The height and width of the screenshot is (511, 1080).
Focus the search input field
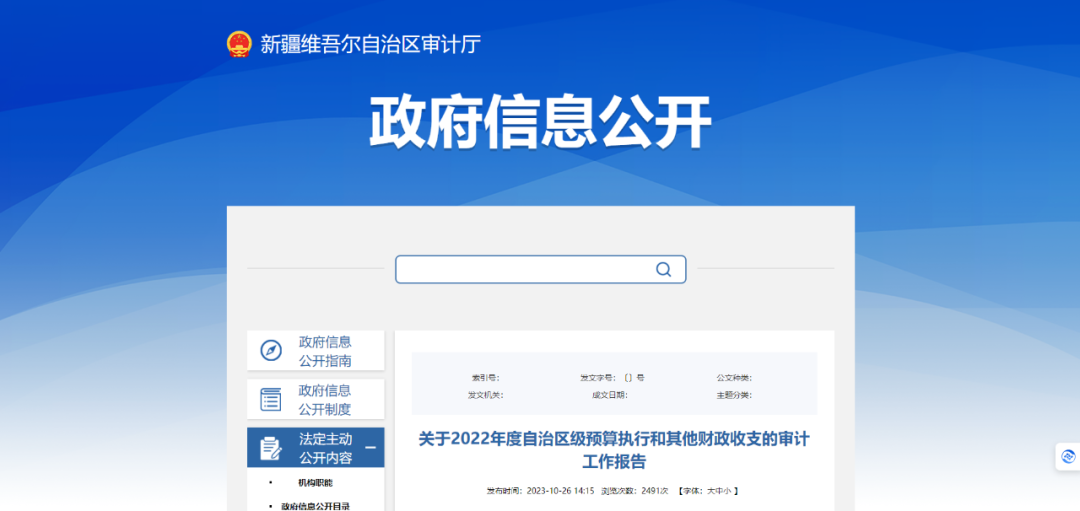tap(541, 269)
